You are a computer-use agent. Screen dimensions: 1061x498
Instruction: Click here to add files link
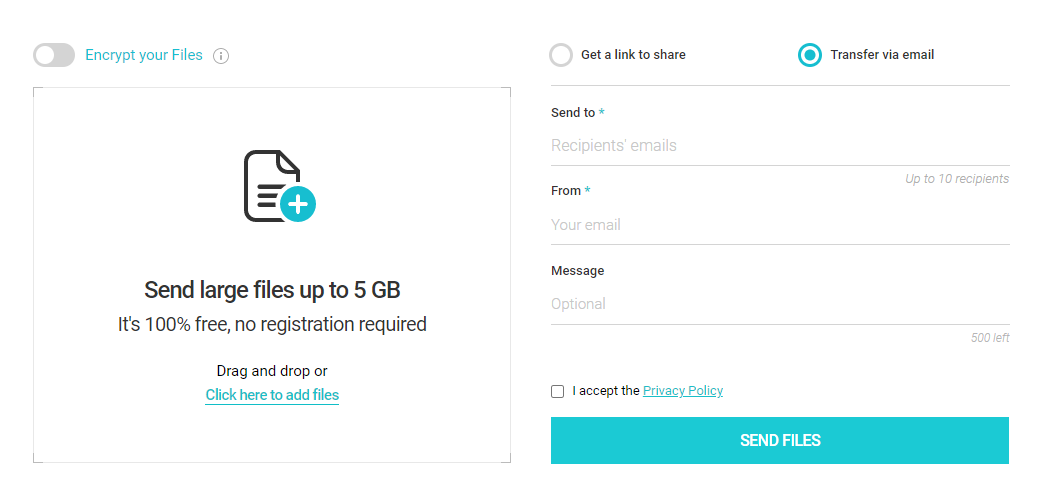click(272, 395)
